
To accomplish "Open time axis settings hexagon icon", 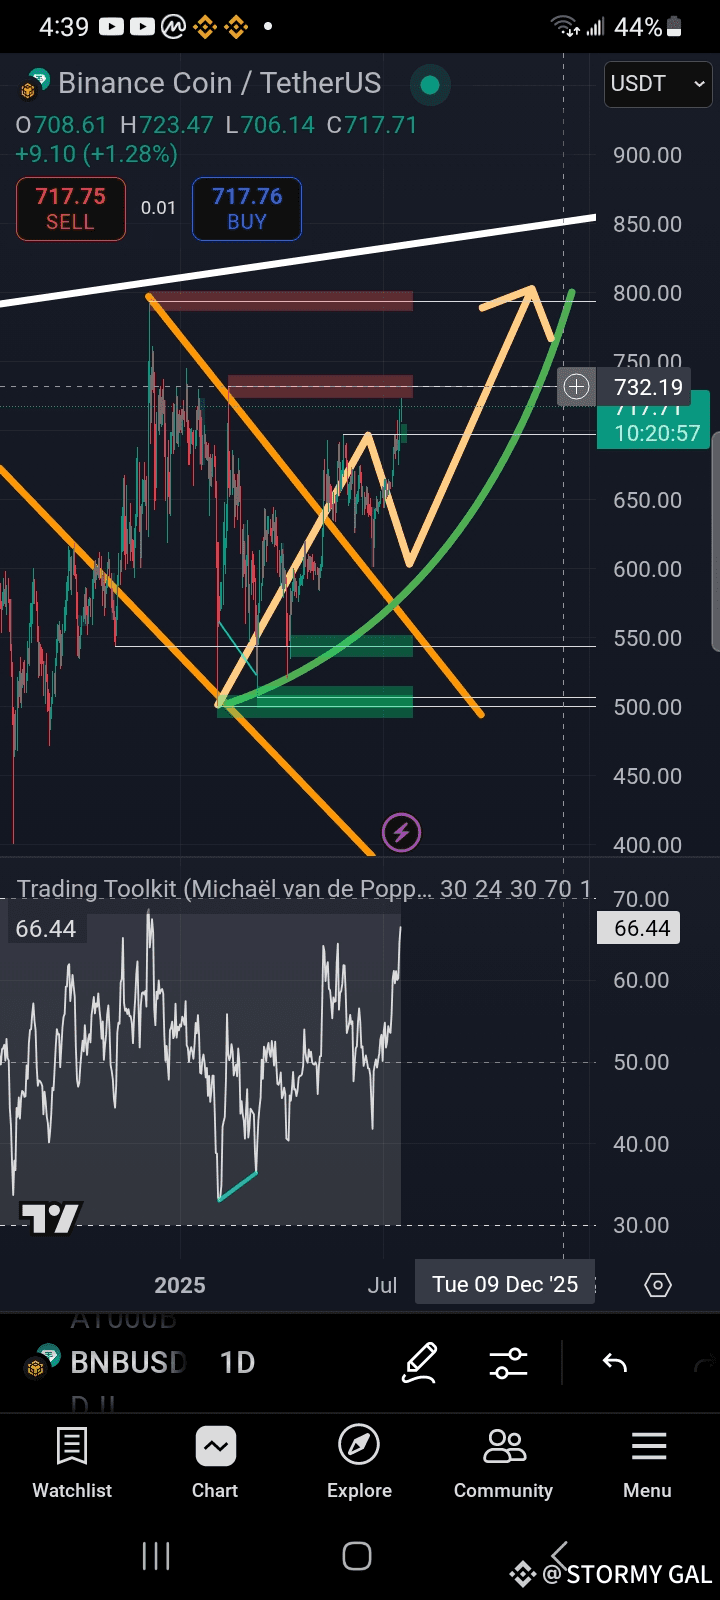I will [x=658, y=1285].
